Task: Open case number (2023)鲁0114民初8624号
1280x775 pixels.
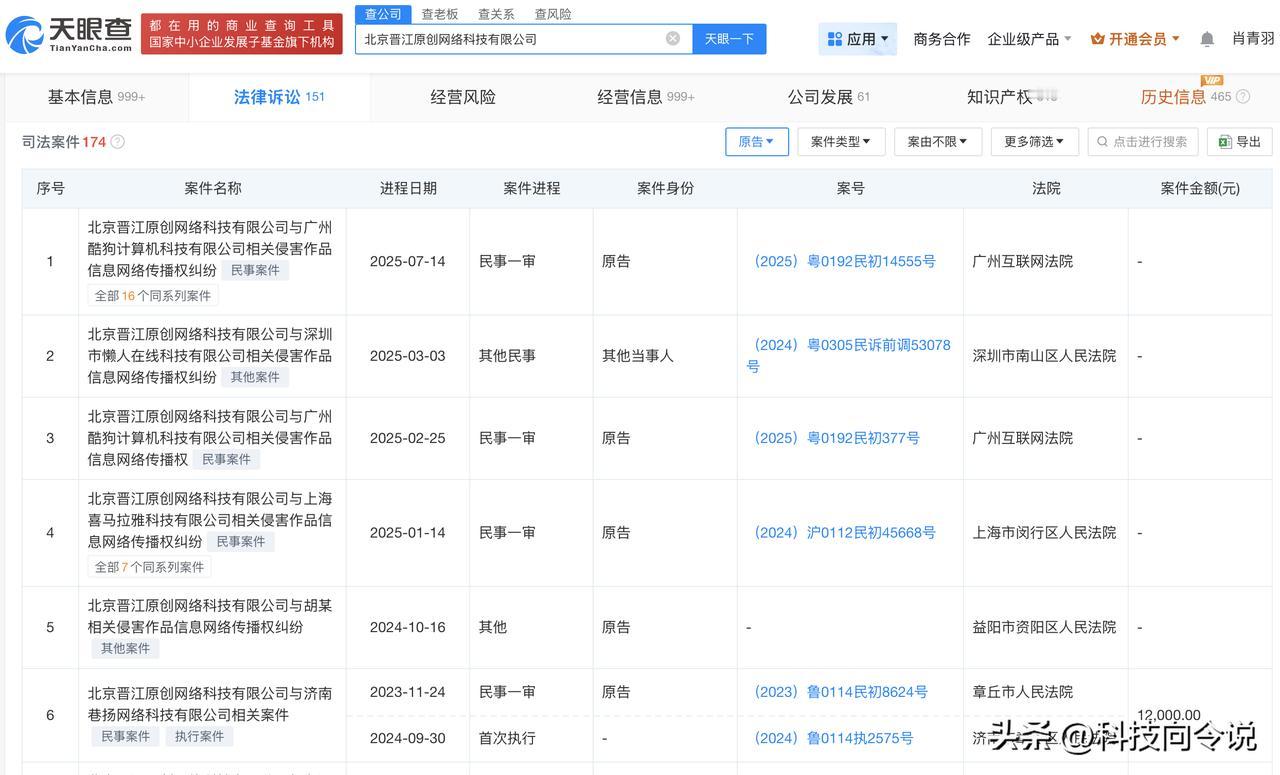Action: (x=841, y=692)
